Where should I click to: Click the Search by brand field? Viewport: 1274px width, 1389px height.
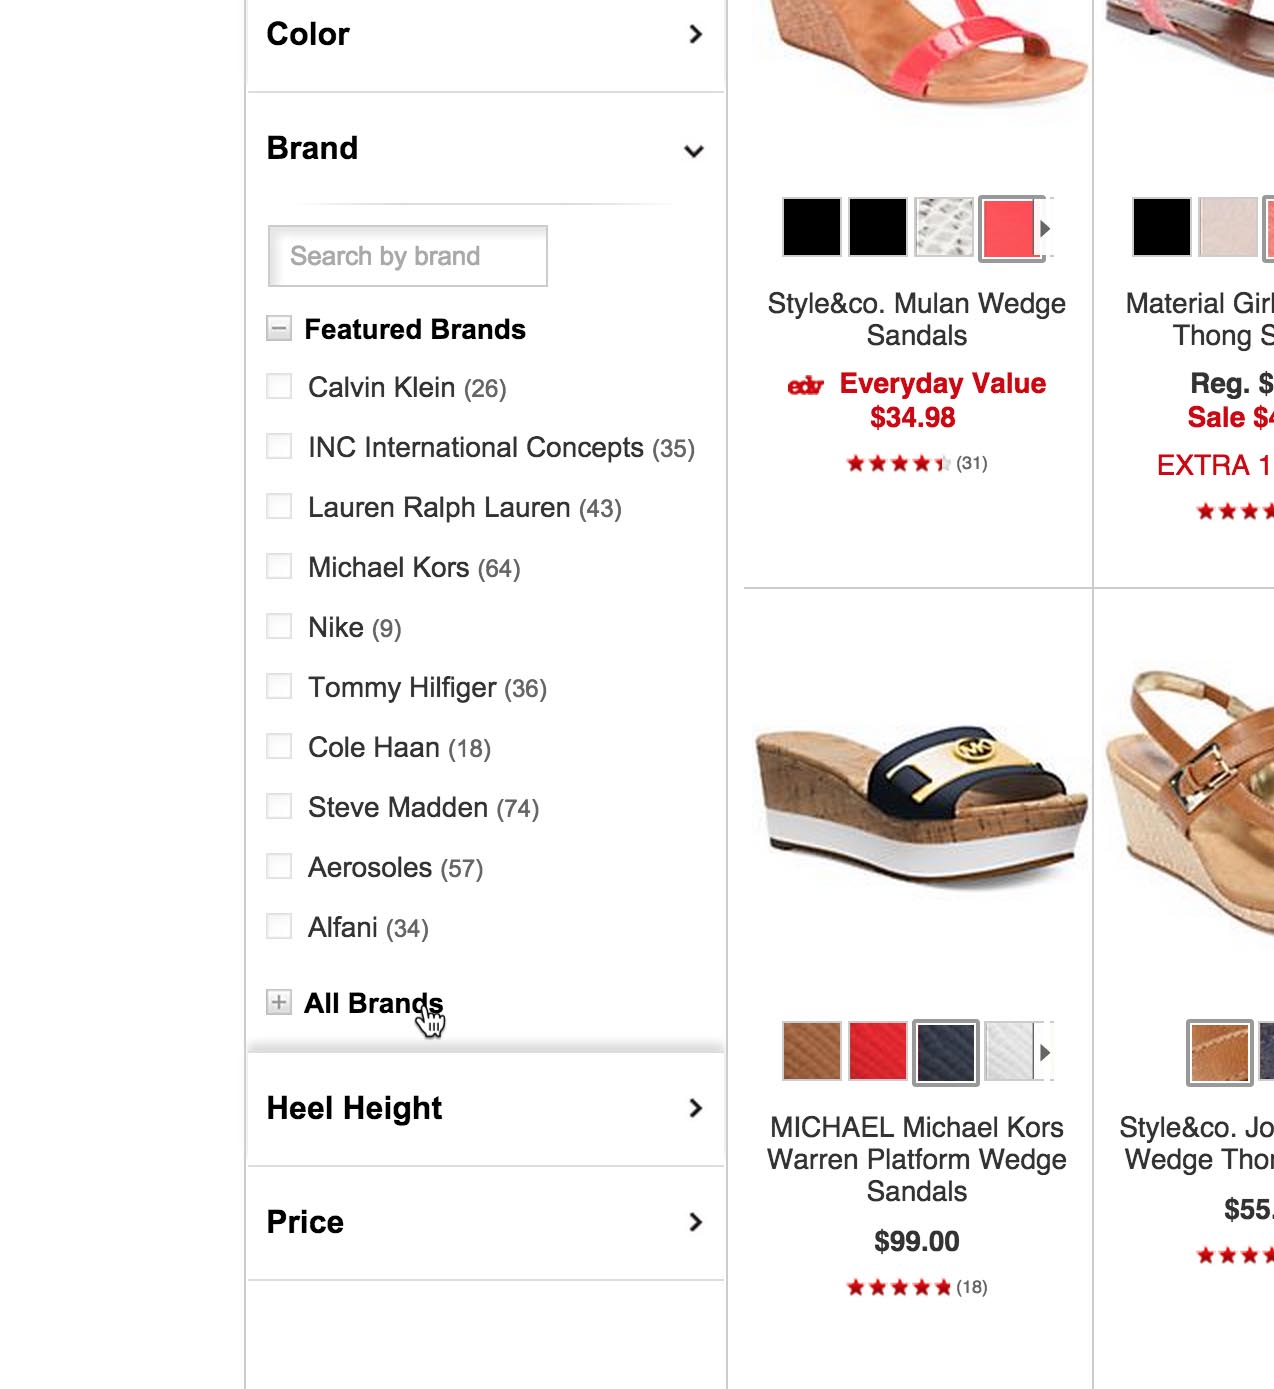pyautogui.click(x=408, y=256)
